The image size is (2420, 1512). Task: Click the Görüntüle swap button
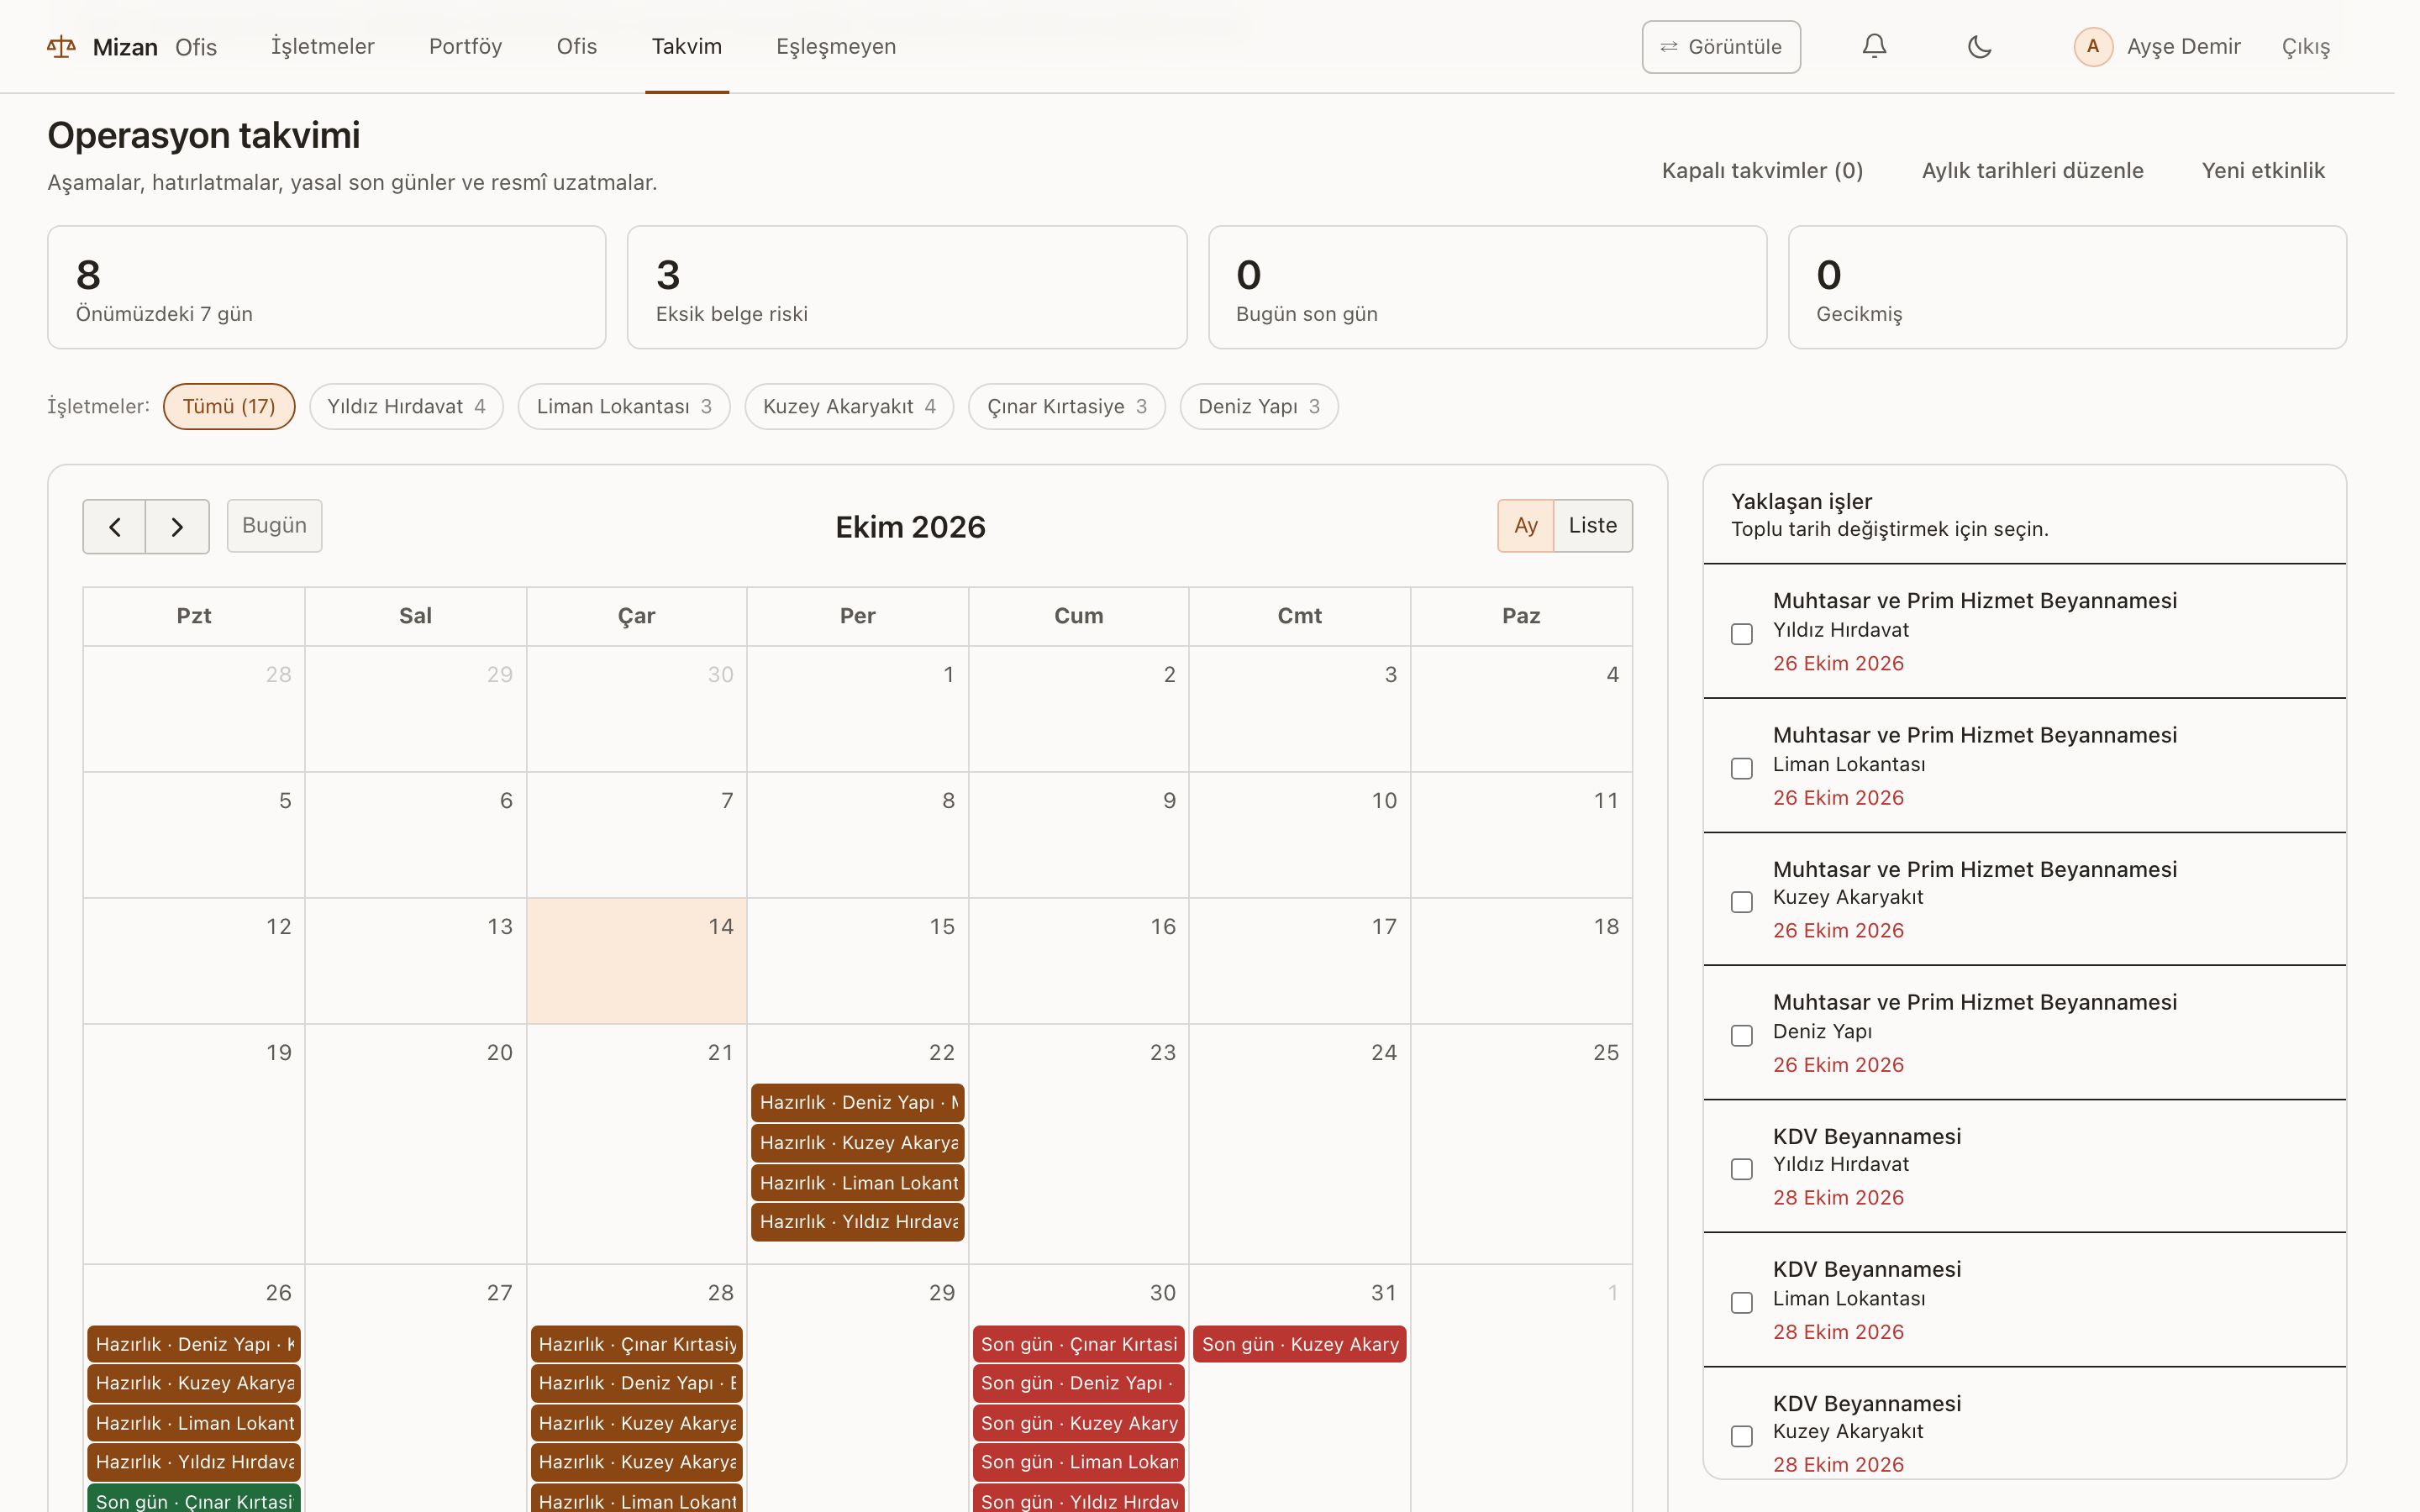coord(1720,47)
